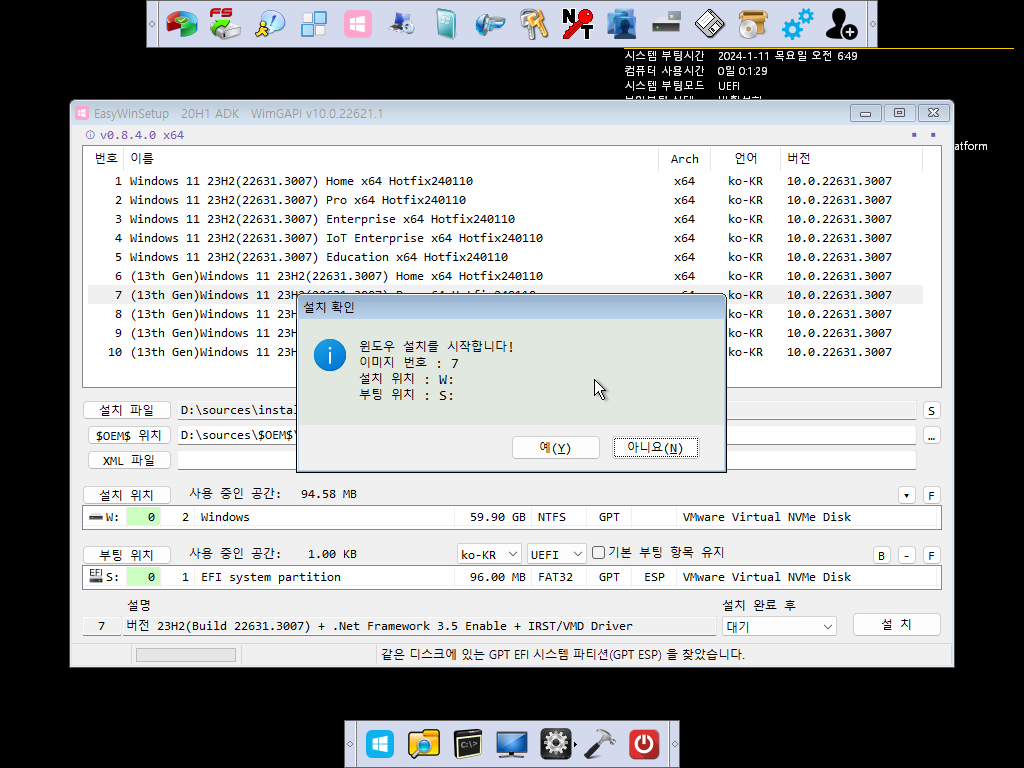Open the blue monitor display icon

coord(511,744)
